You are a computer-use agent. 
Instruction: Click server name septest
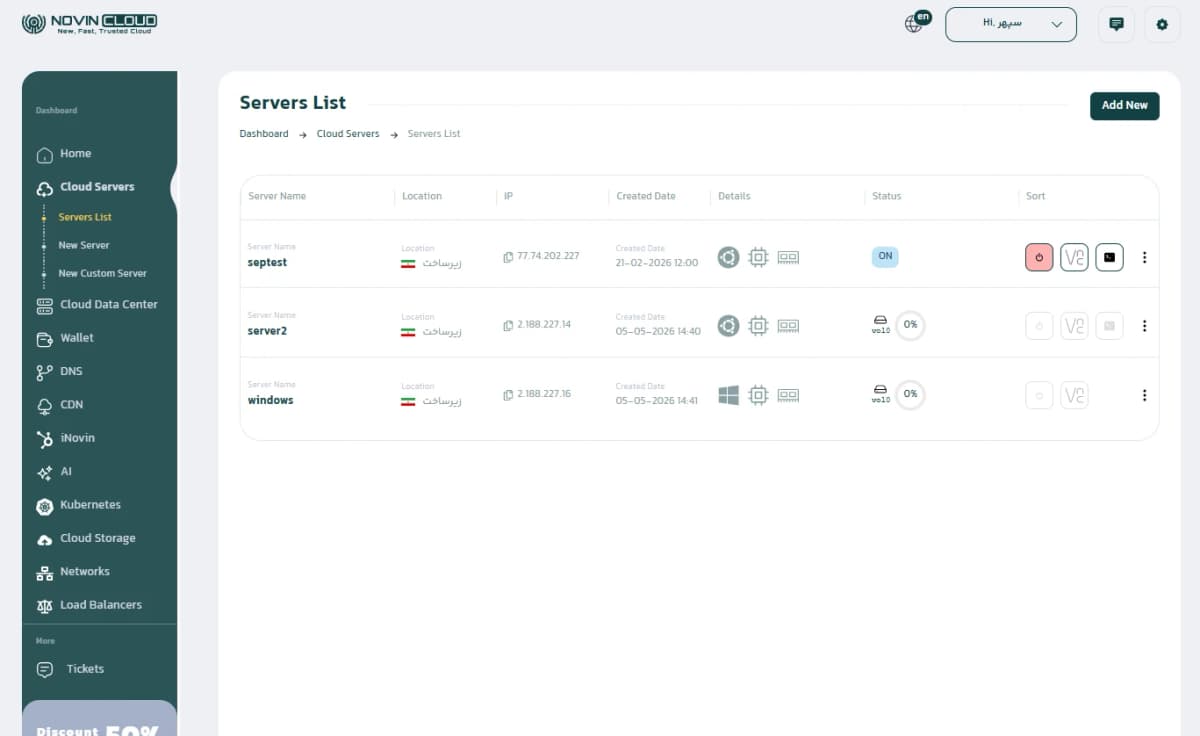point(267,262)
